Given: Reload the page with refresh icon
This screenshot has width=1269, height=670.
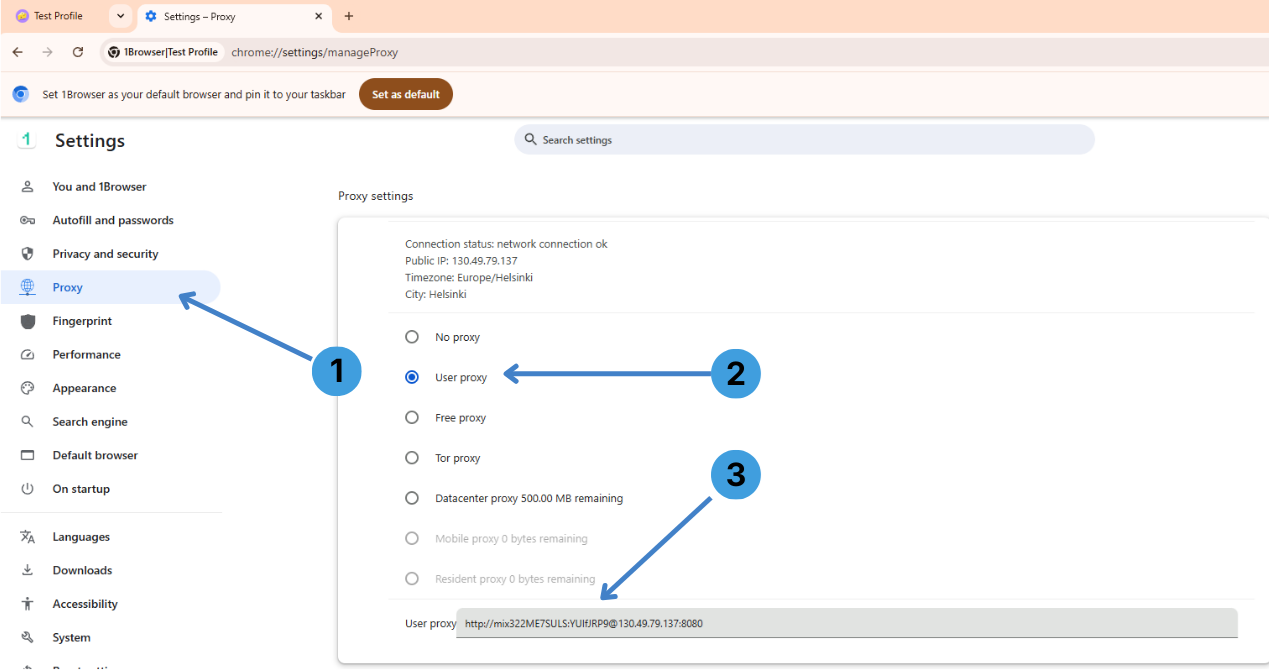Looking at the screenshot, I should click(x=78, y=52).
